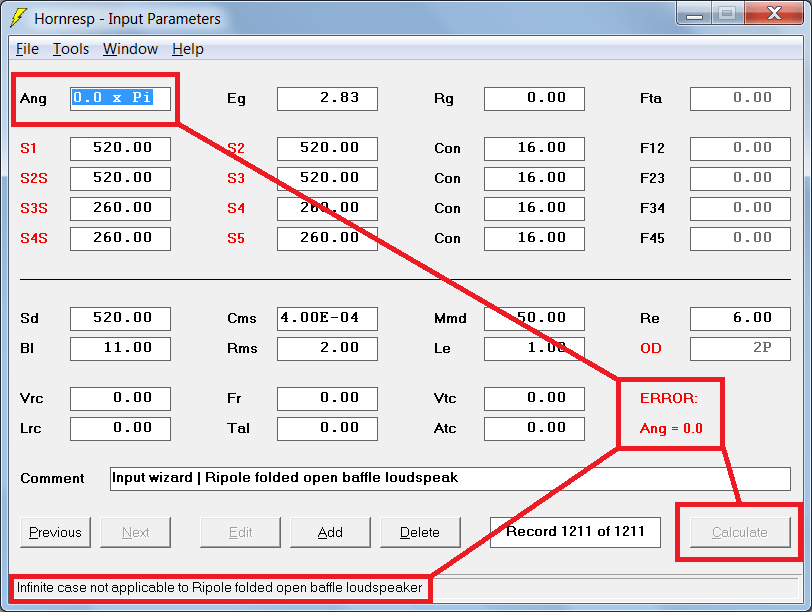This screenshot has height=612, width=812.
Task: Select the Con field in the S2S row
Action: pos(534,179)
